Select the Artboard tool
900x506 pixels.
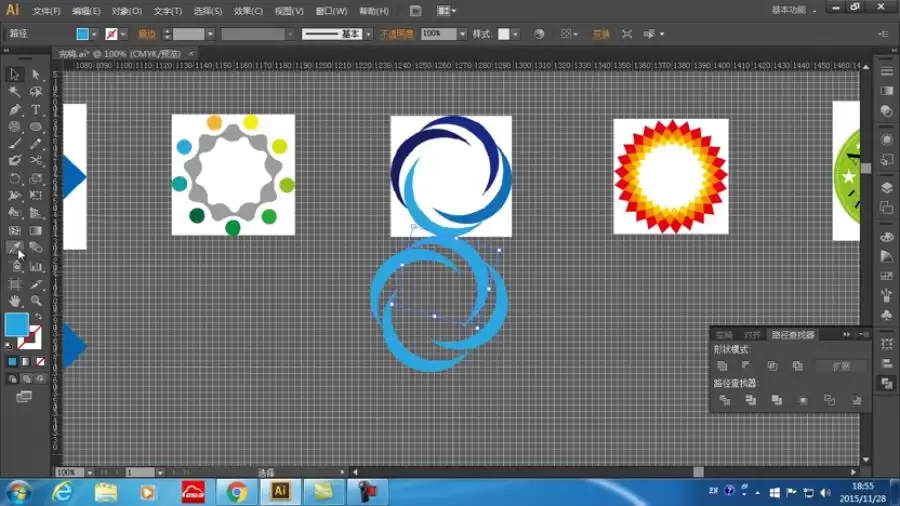click(14, 283)
